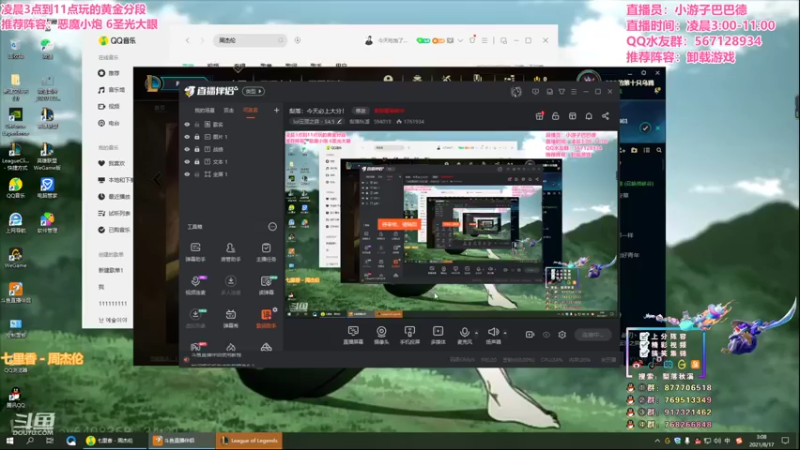This screenshot has width=800, height=450.
Task: Open stream settings gear in bottom bar
Action: click(562, 335)
